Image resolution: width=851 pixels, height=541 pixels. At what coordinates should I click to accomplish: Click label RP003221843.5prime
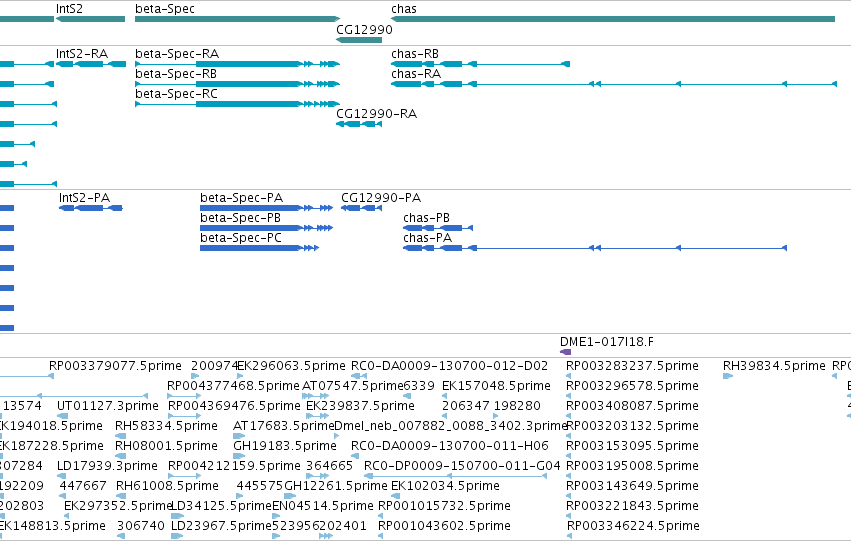pos(632,506)
